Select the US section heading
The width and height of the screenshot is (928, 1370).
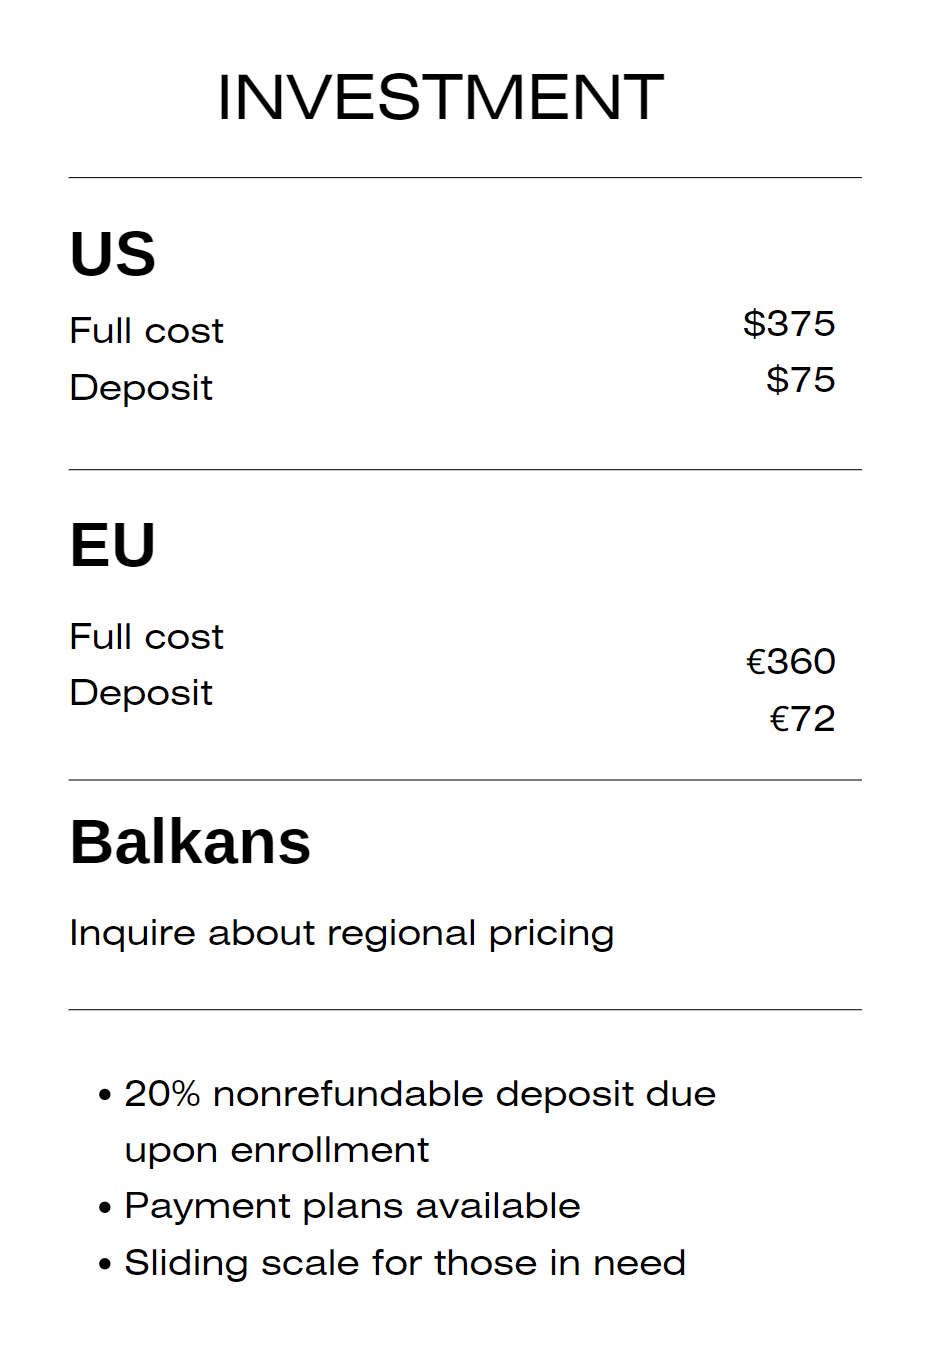click(113, 254)
